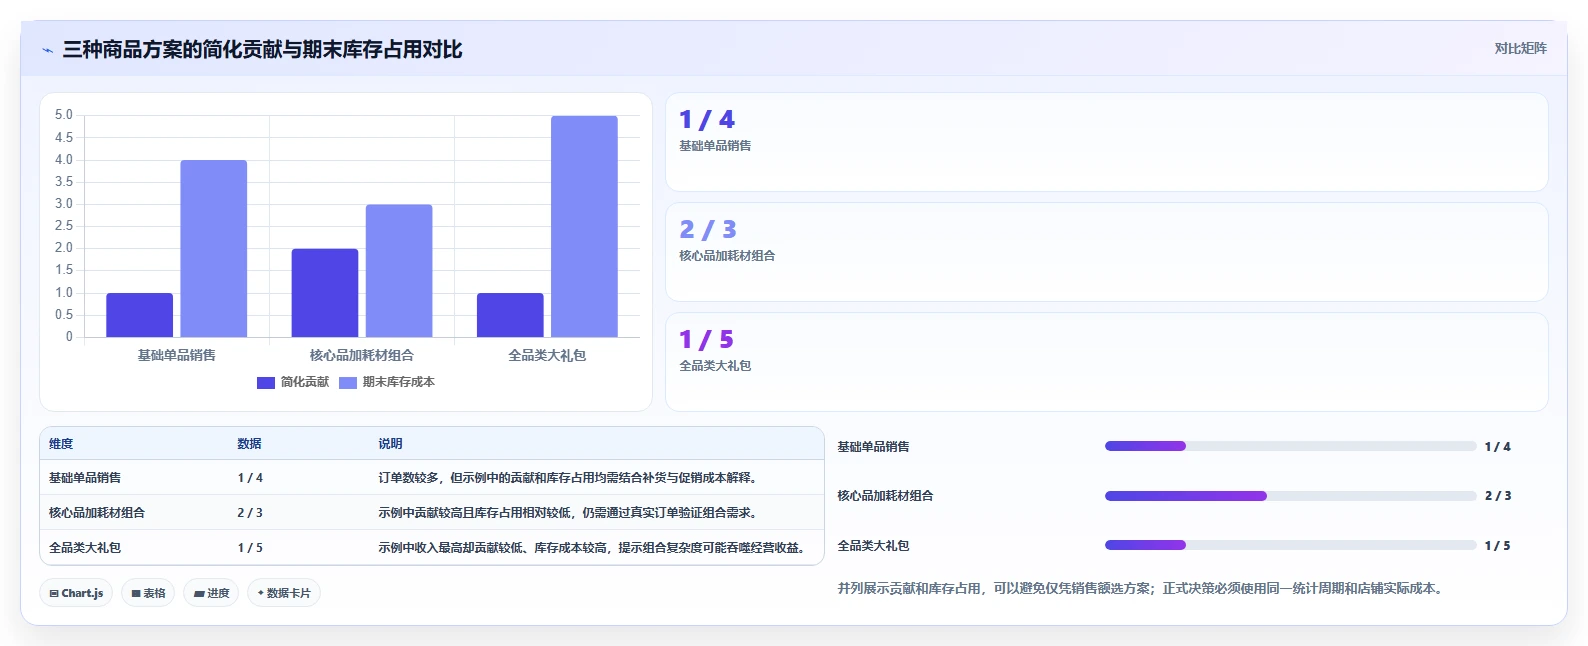Open the 1 / 5 全品类大礼包 data card
Image resolution: width=1588 pixels, height=646 pixels.
[x=1107, y=362]
